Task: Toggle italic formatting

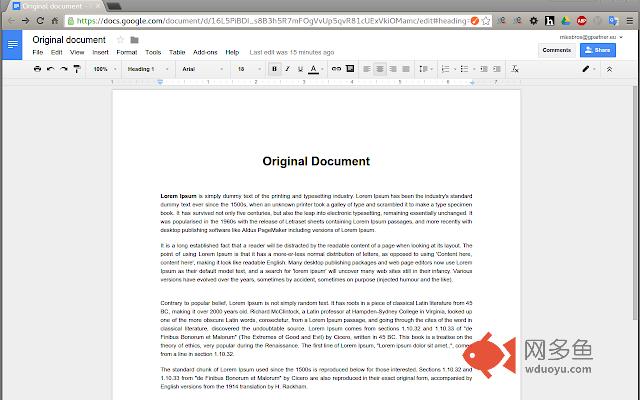Action: [287, 69]
